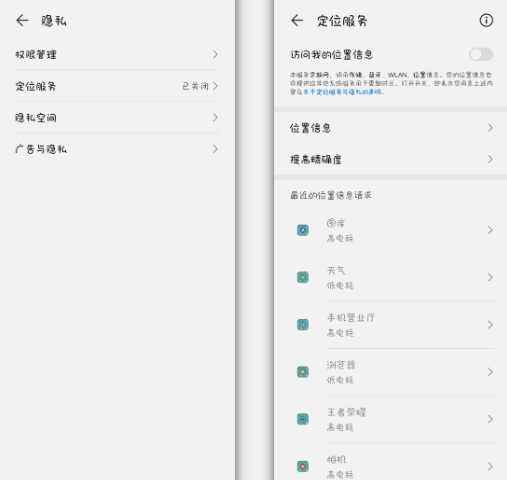This screenshot has width=507, height=480.
Task: Go back from the 隐私 screen
Action: 22,21
